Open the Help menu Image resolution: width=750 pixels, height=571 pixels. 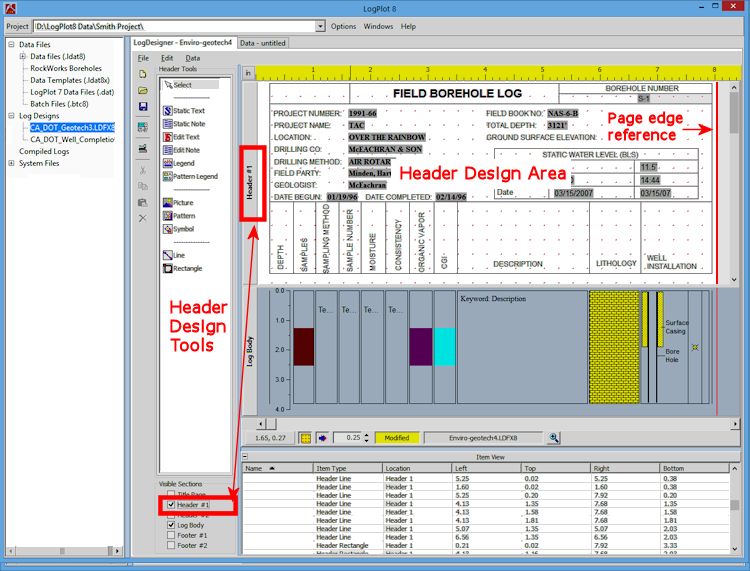[408, 26]
